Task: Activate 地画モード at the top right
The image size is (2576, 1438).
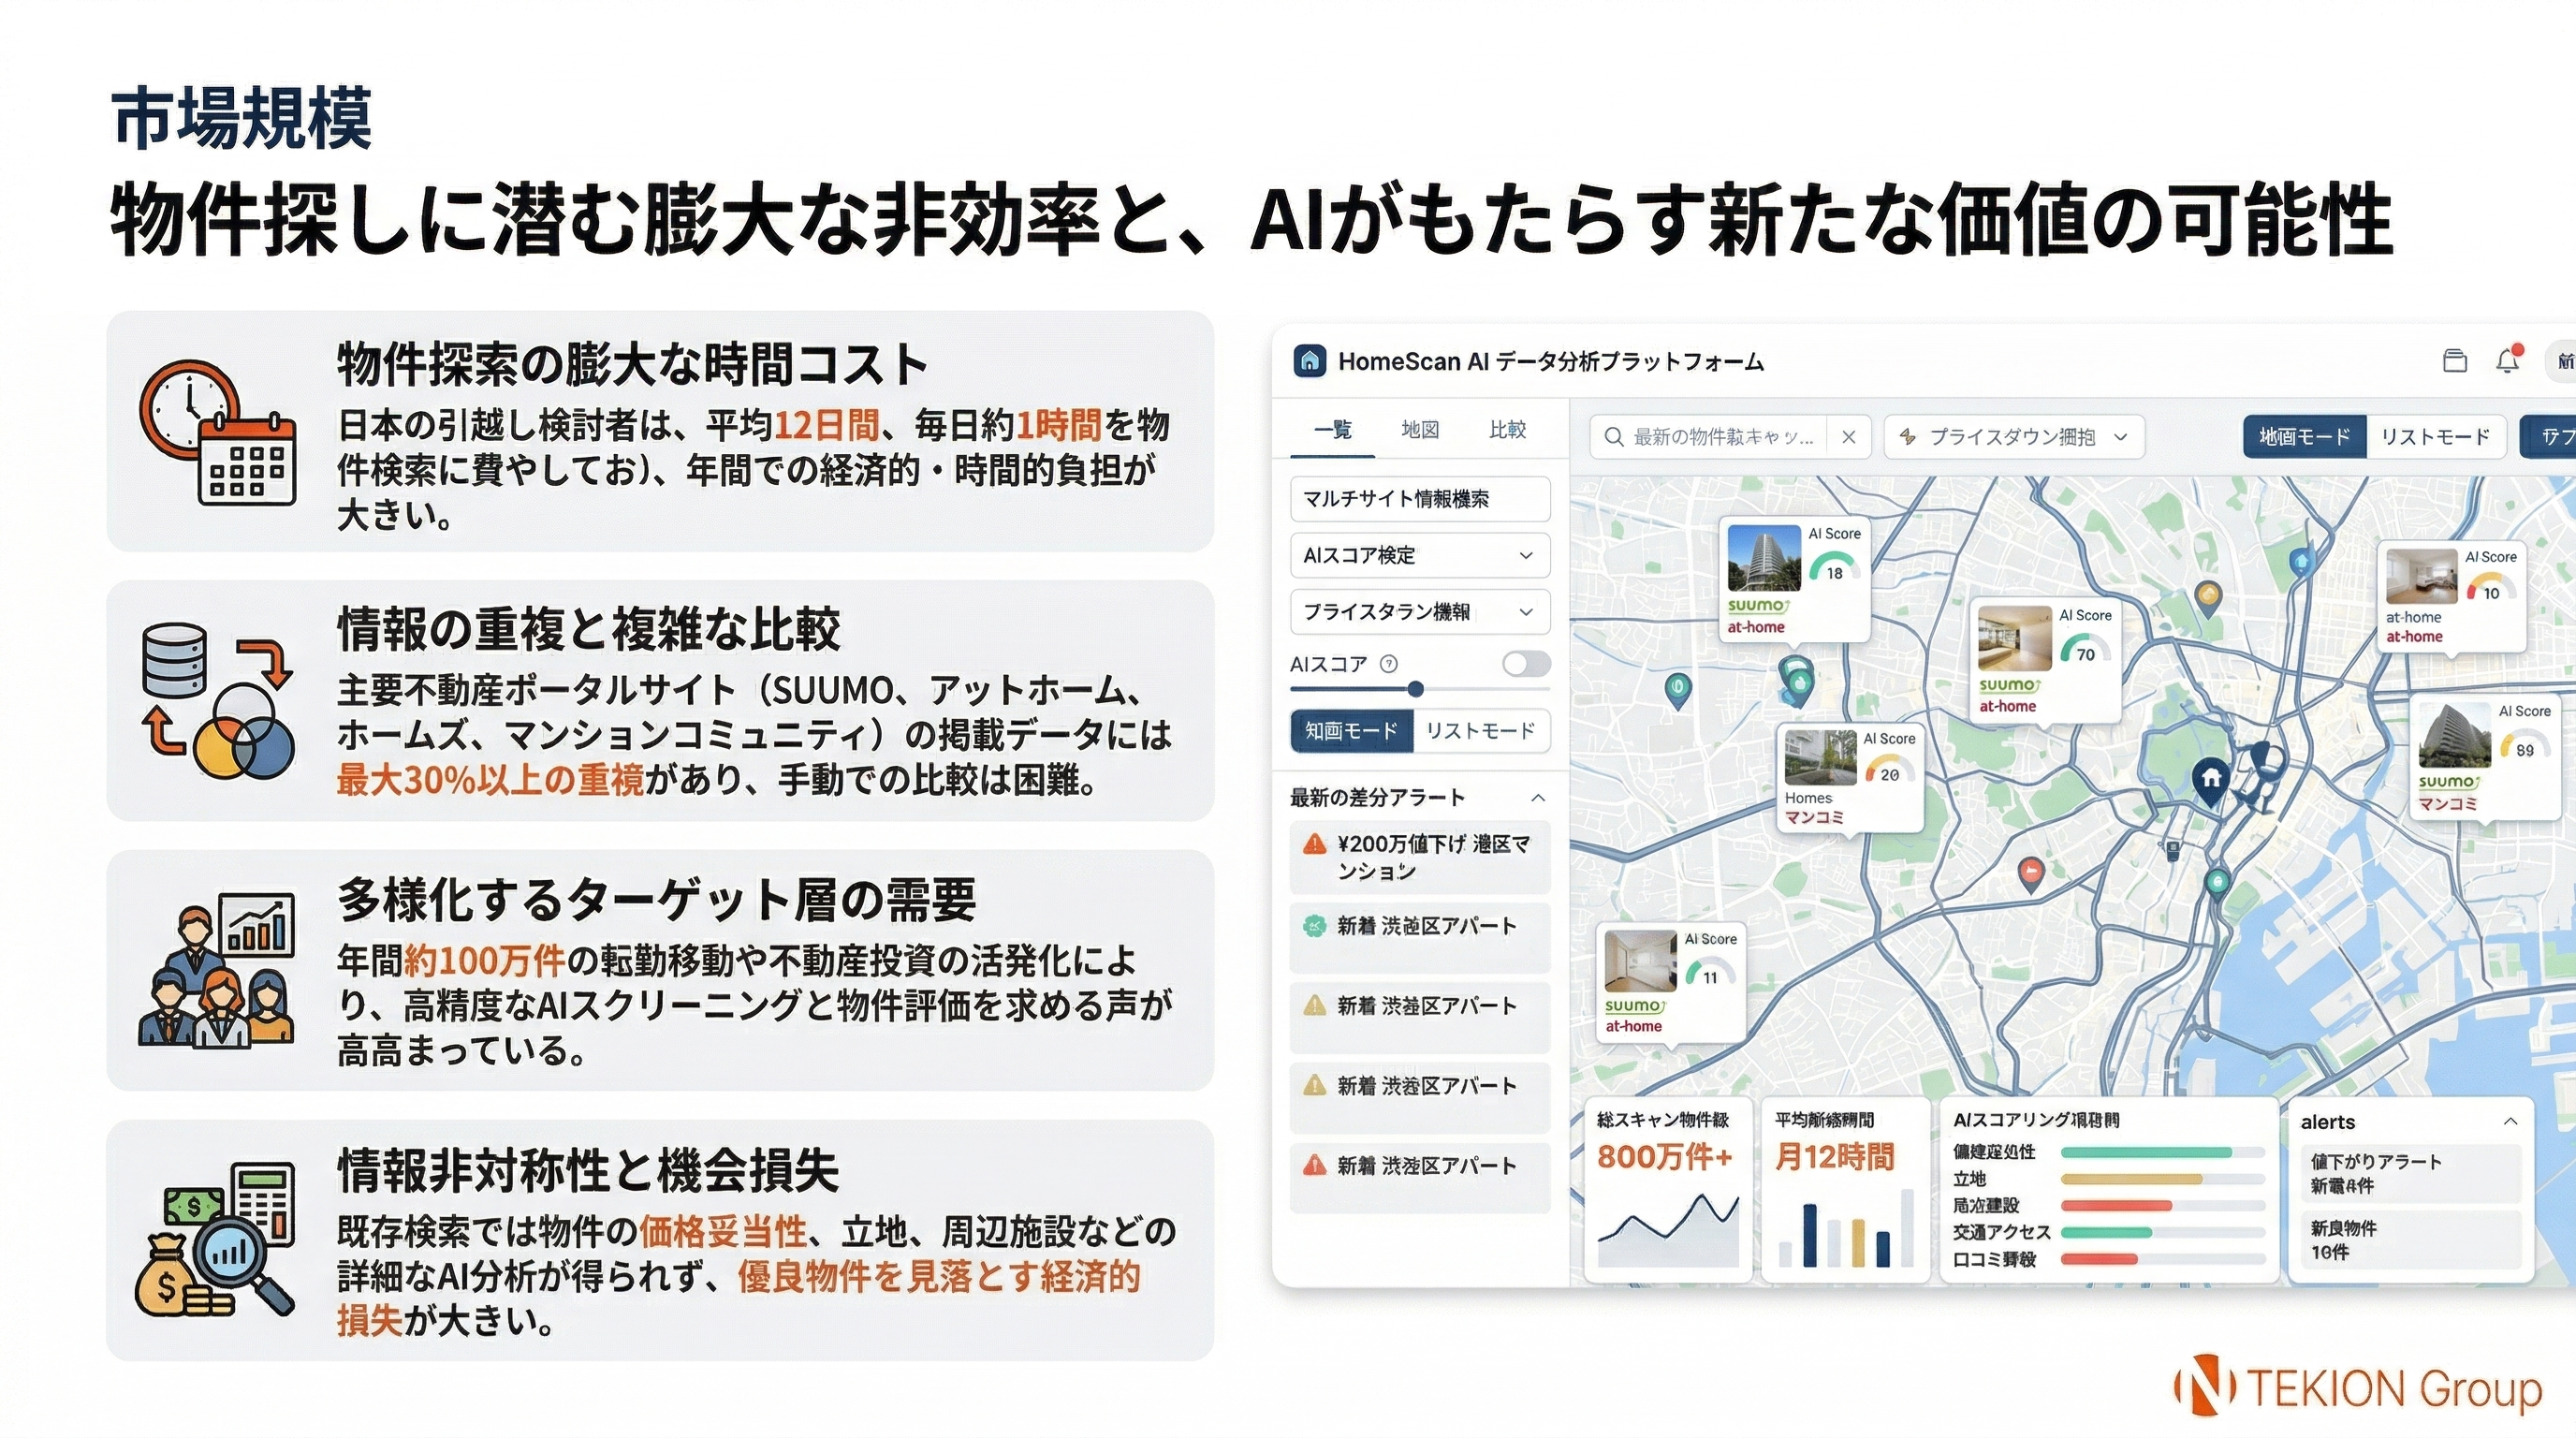Action: [x=2303, y=436]
